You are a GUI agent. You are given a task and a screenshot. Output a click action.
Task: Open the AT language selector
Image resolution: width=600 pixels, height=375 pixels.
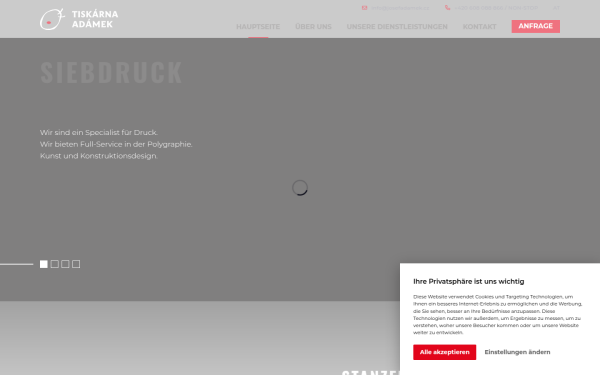[x=556, y=8]
